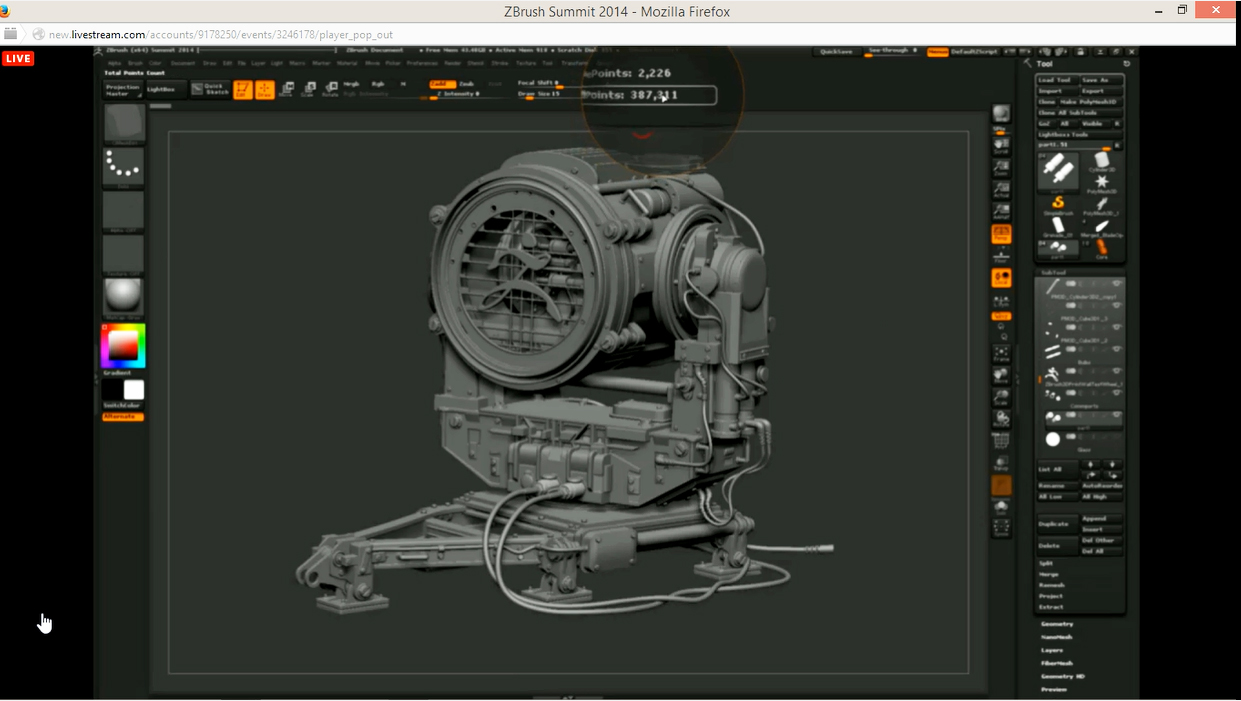
Task: Activate the Draw mode button
Action: 265,89
